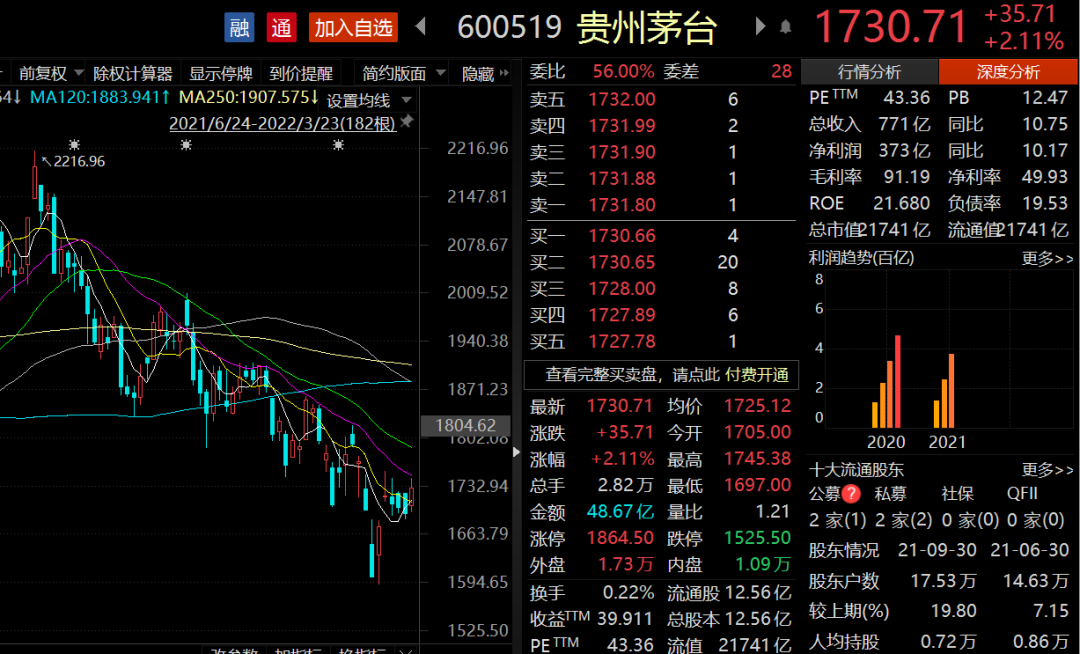1080x654 pixels.
Task: Click stock code 600519 in the header
Action: click(510, 28)
